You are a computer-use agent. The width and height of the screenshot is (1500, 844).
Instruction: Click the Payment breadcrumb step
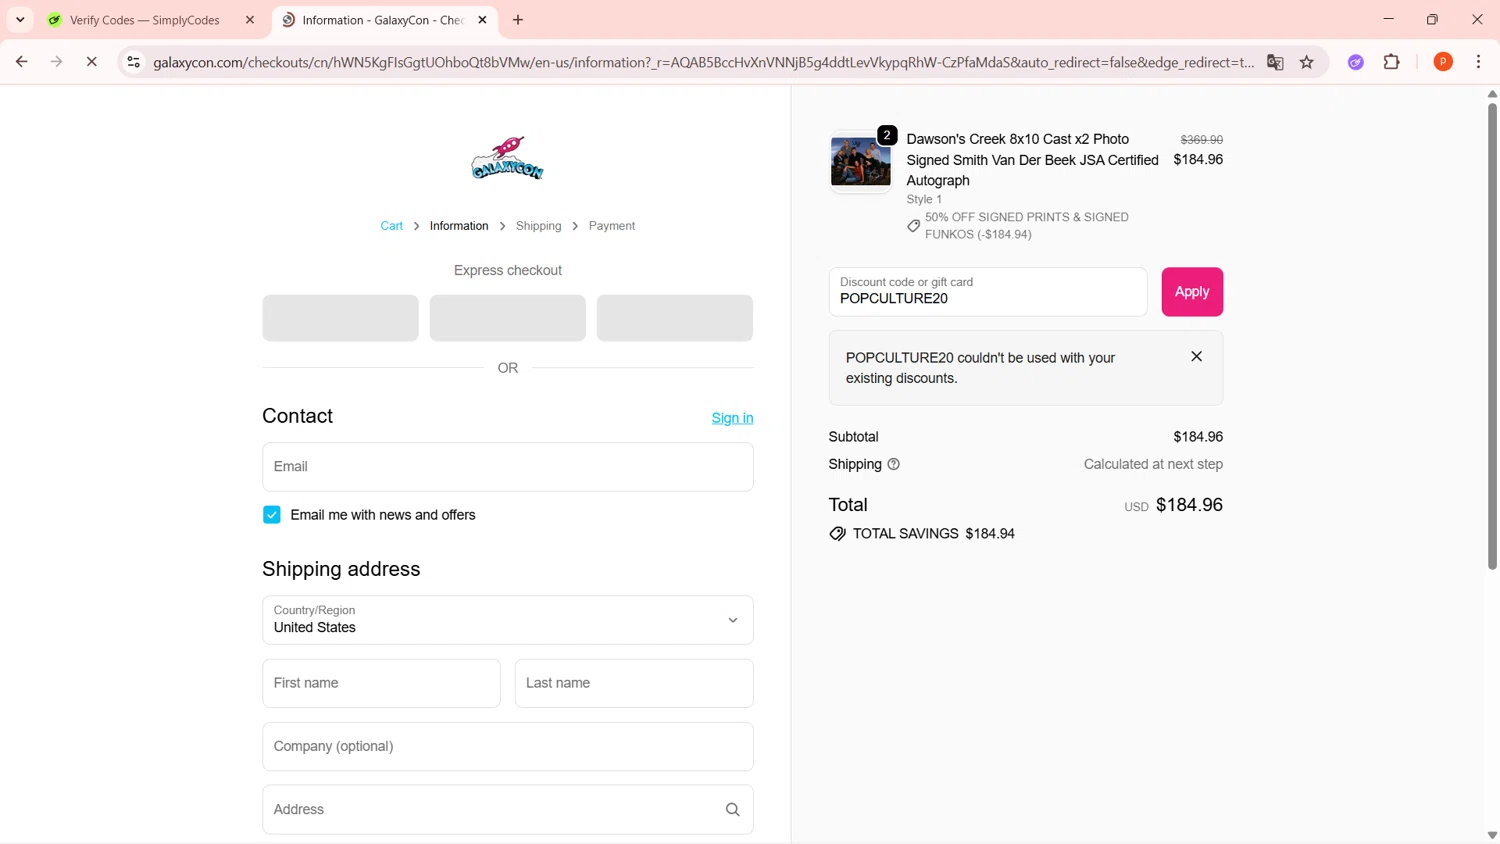[x=612, y=226]
